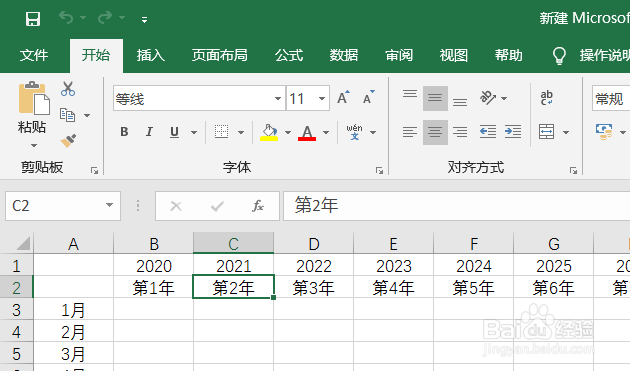Open the undo history dropdown arrow

tap(83, 18)
